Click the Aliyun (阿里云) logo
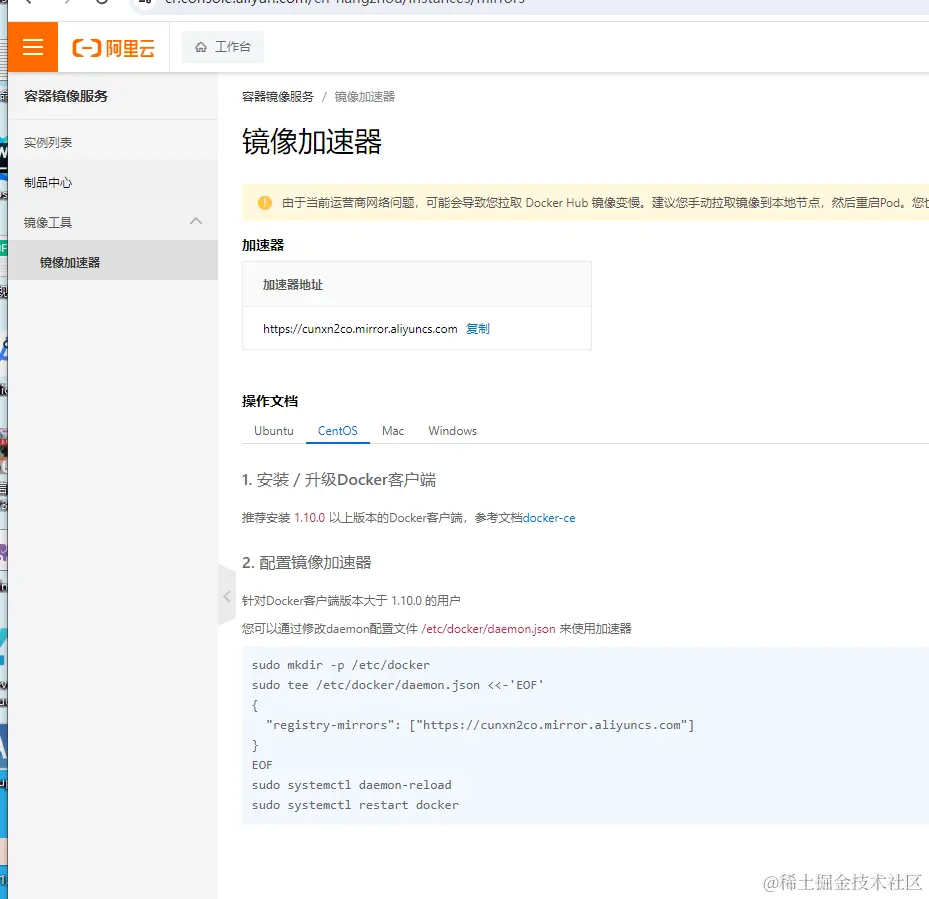This screenshot has height=899, width=929. [x=113, y=47]
